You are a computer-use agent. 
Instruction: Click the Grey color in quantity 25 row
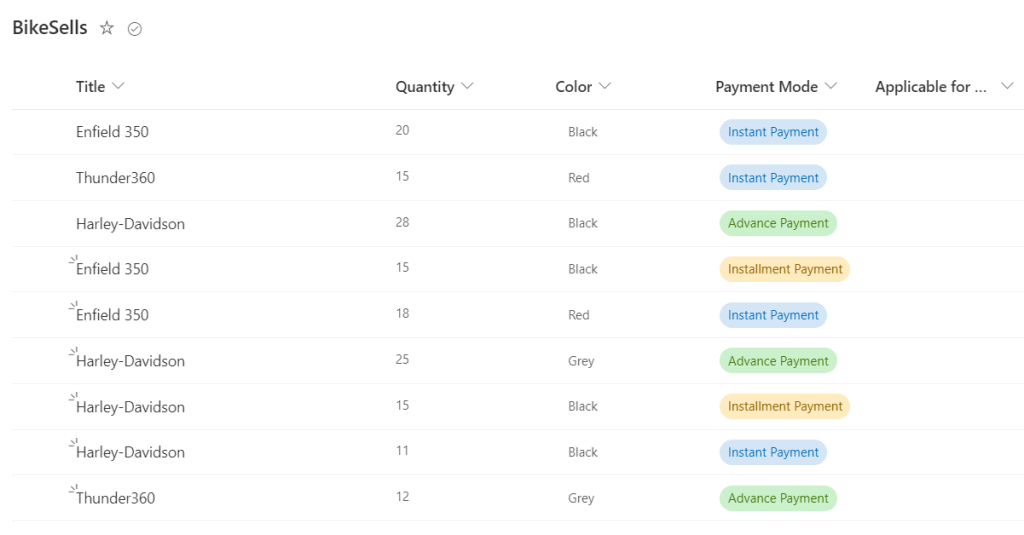point(581,361)
